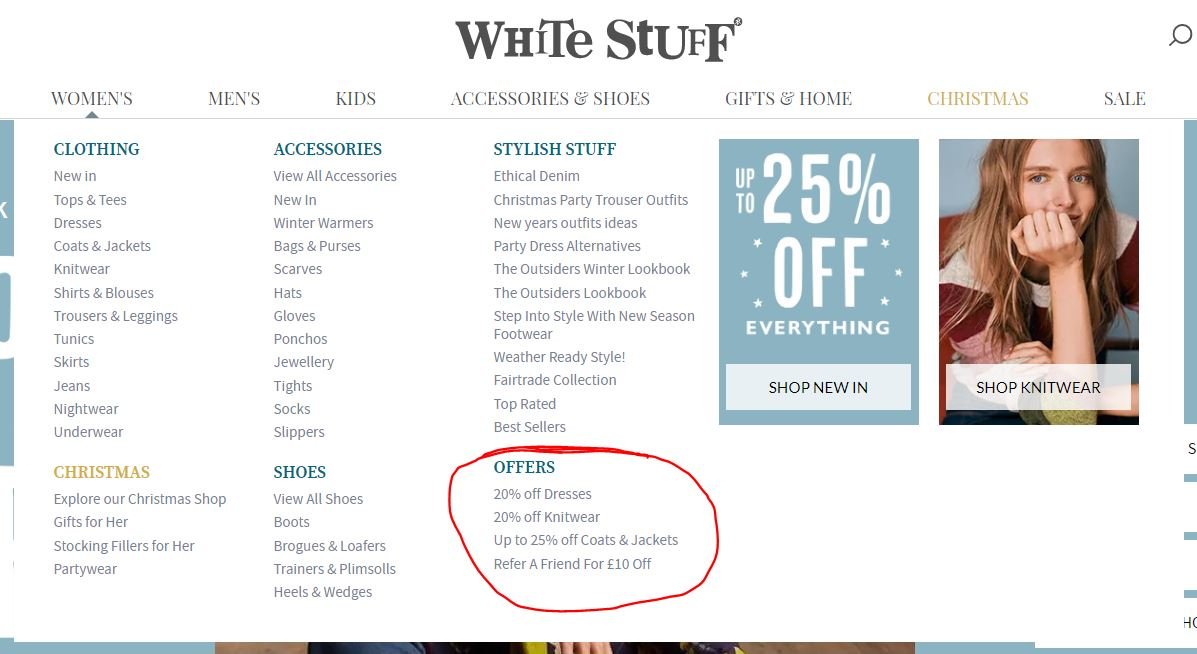
Task: Go to Ethical Denim page
Action: (x=537, y=176)
